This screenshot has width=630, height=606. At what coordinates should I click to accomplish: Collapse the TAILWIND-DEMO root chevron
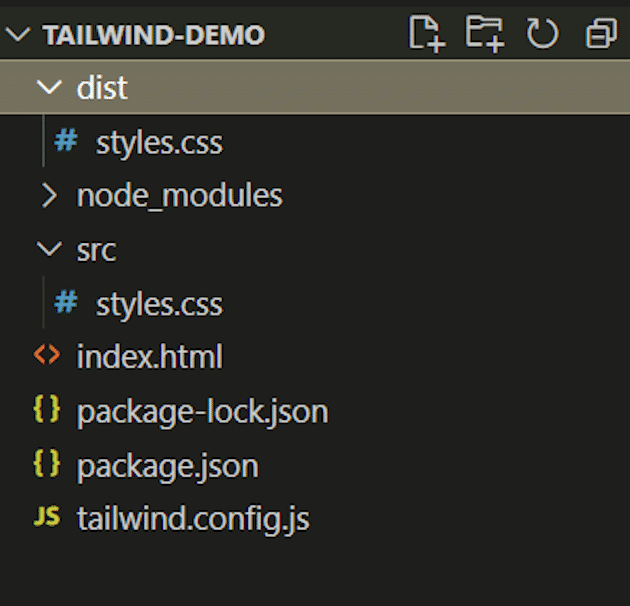coord(18,35)
